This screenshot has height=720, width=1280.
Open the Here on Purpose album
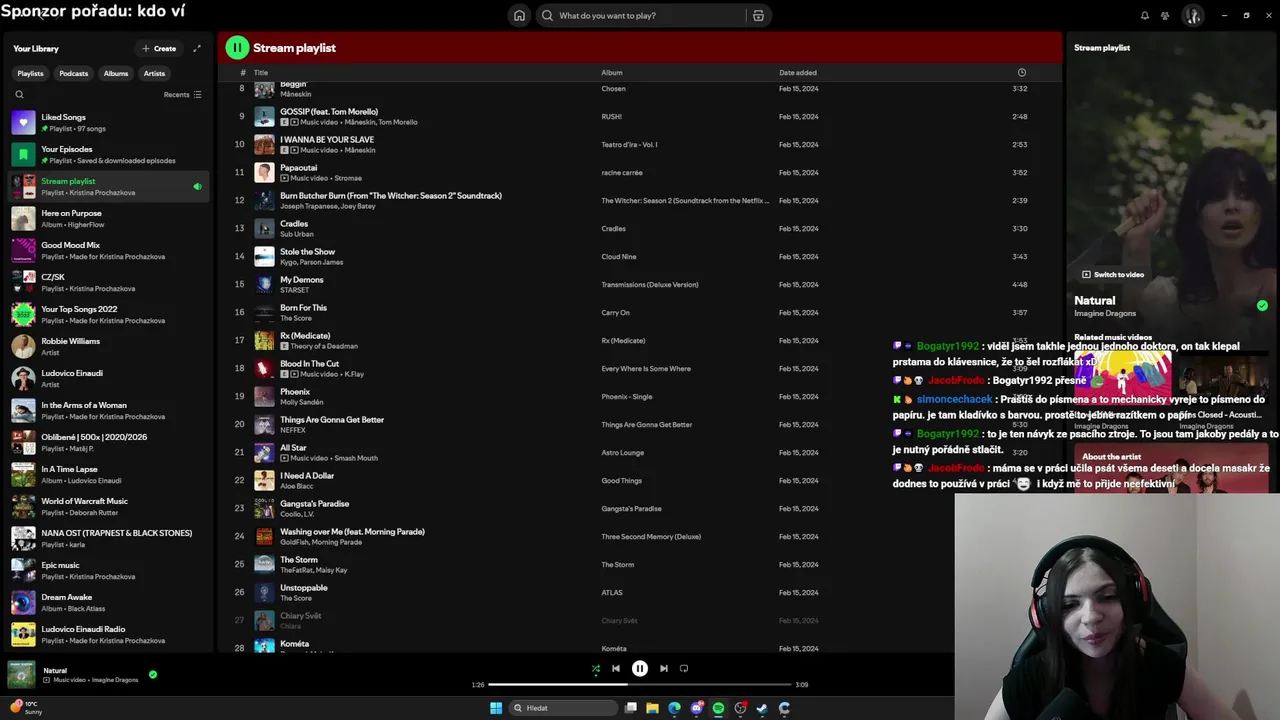[108, 218]
